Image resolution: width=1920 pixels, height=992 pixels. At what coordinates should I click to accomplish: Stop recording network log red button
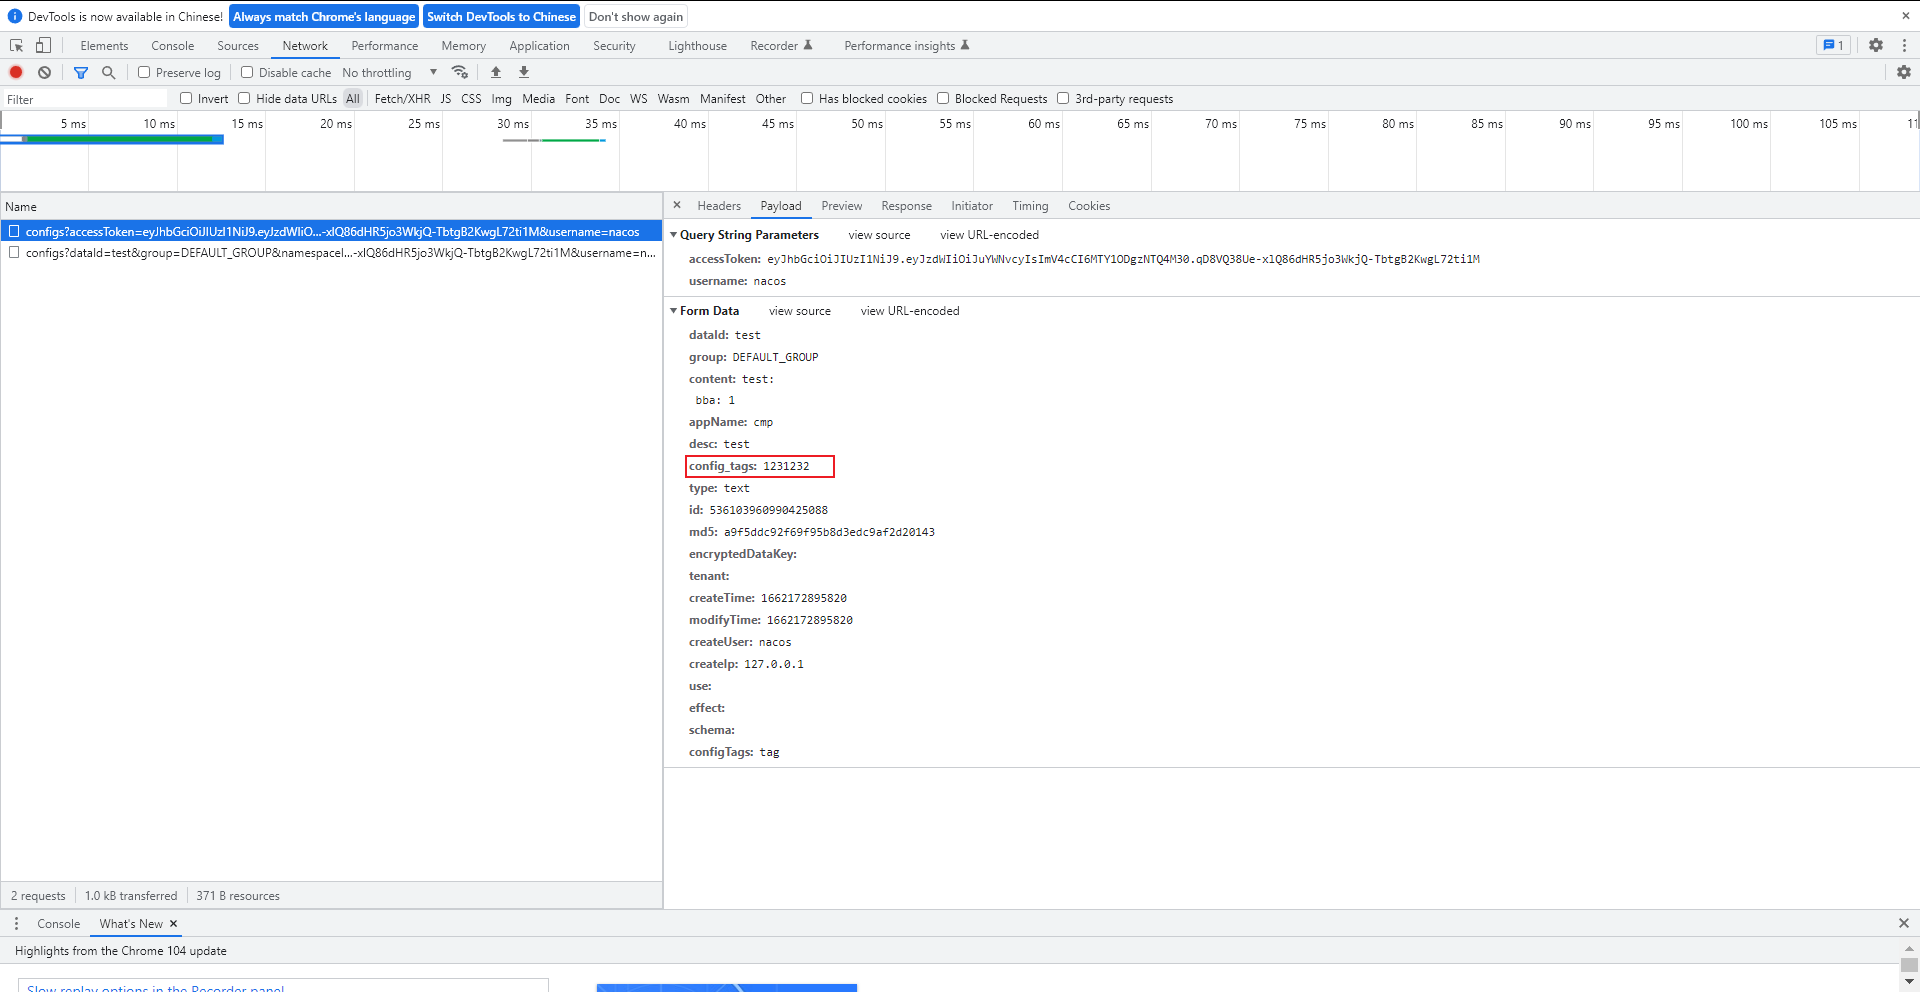coord(16,72)
